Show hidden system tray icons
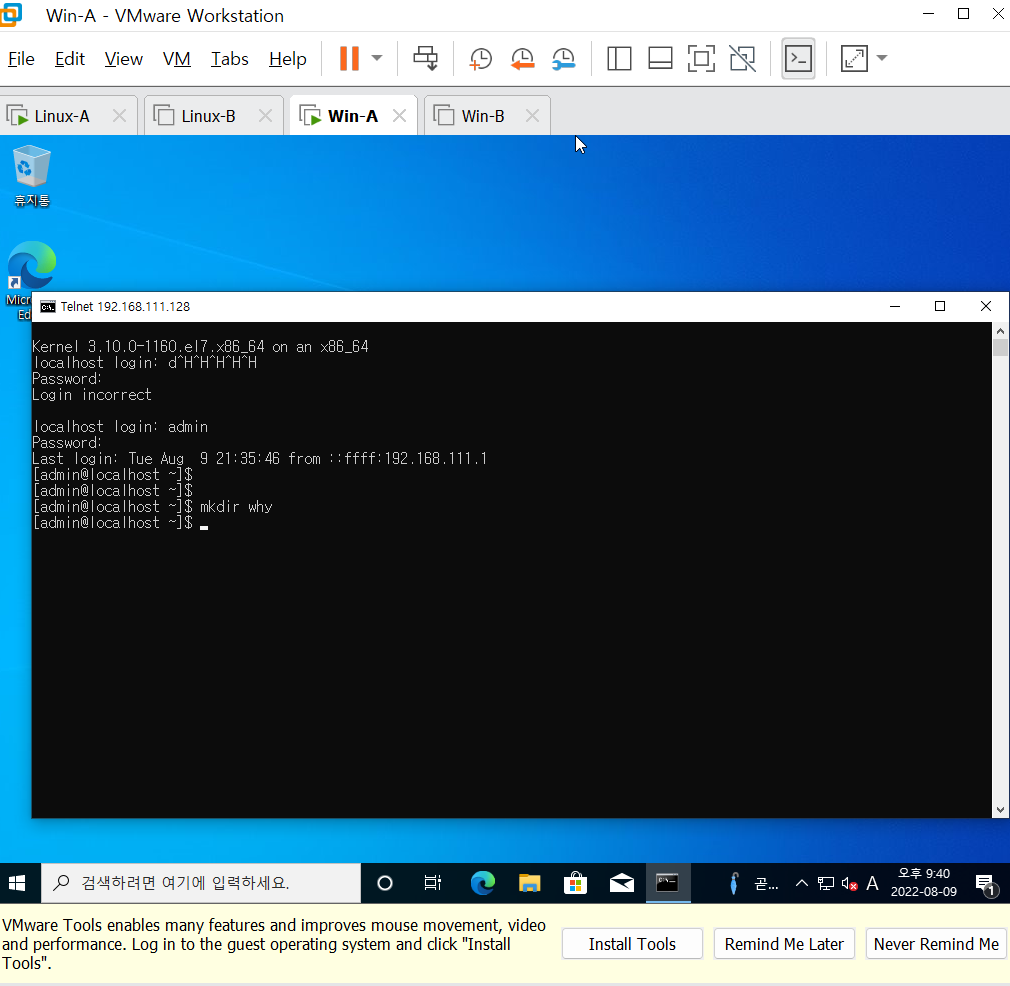Screen dimensions: 1010x986 pyautogui.click(x=801, y=883)
